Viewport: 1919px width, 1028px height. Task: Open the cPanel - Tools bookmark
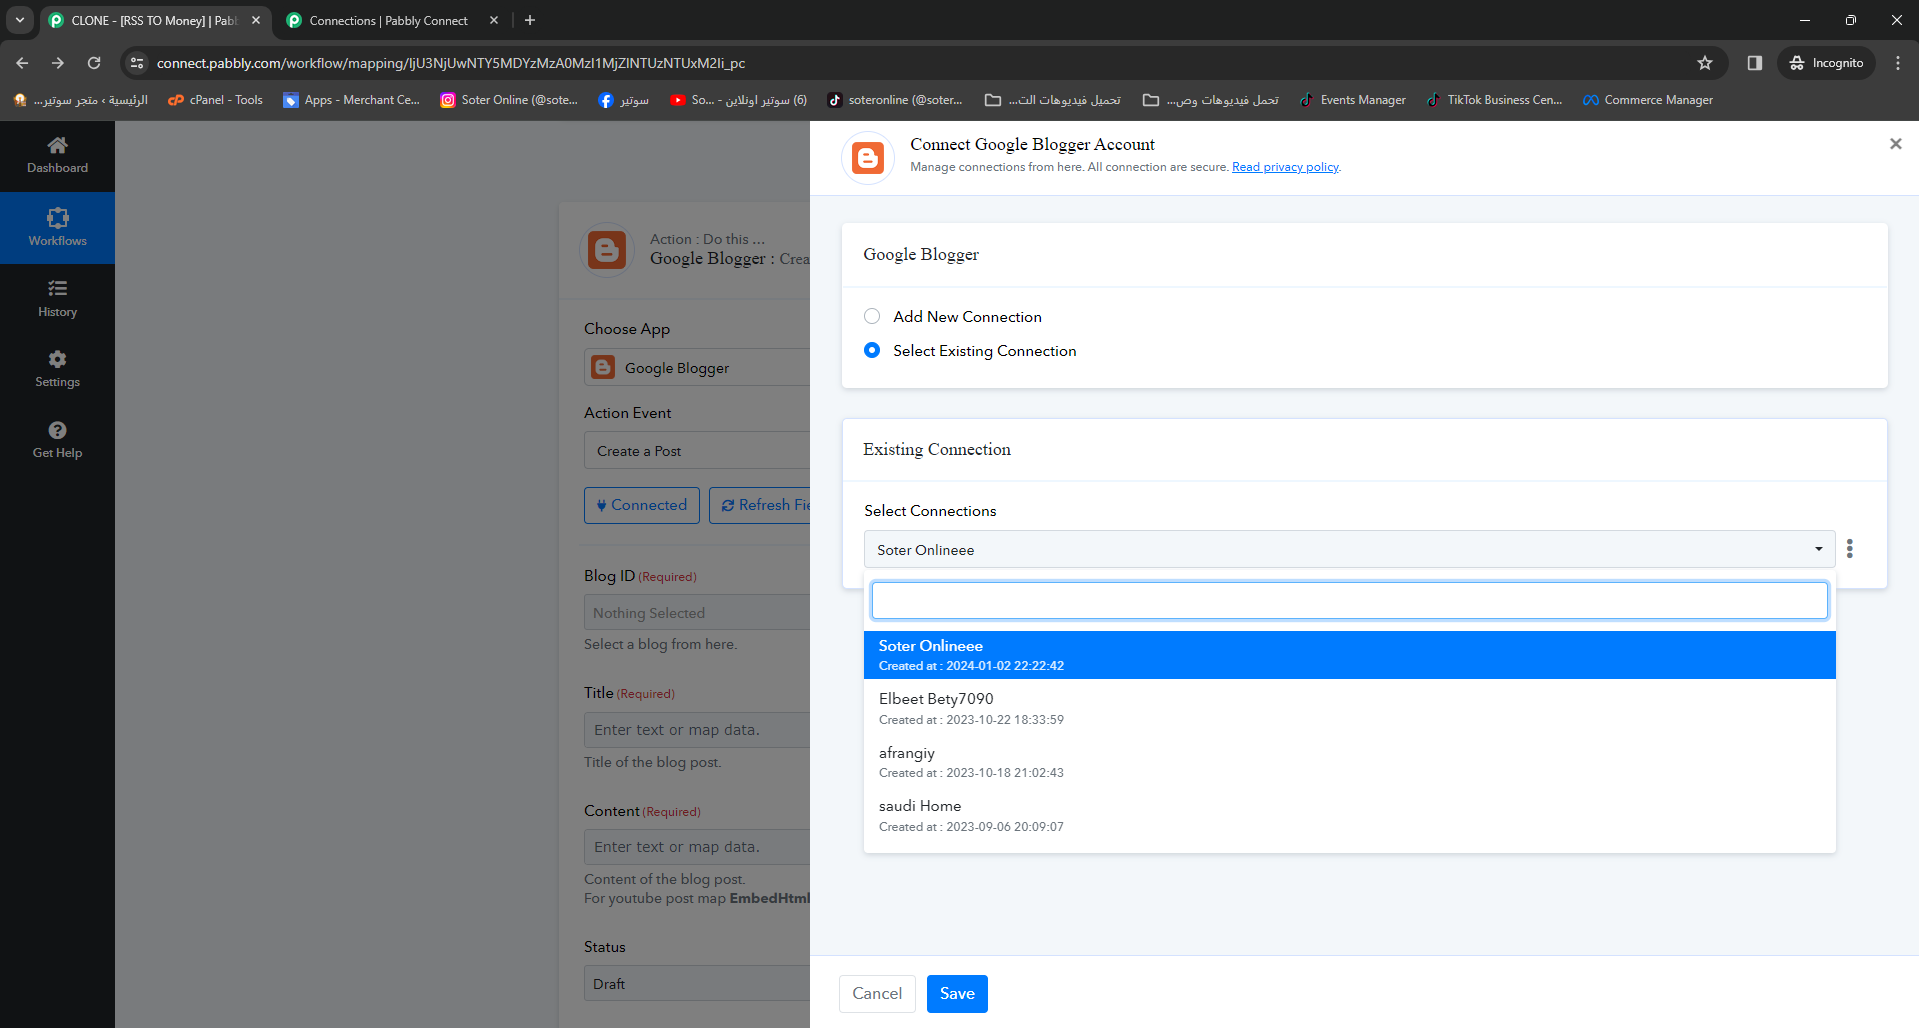coord(215,100)
